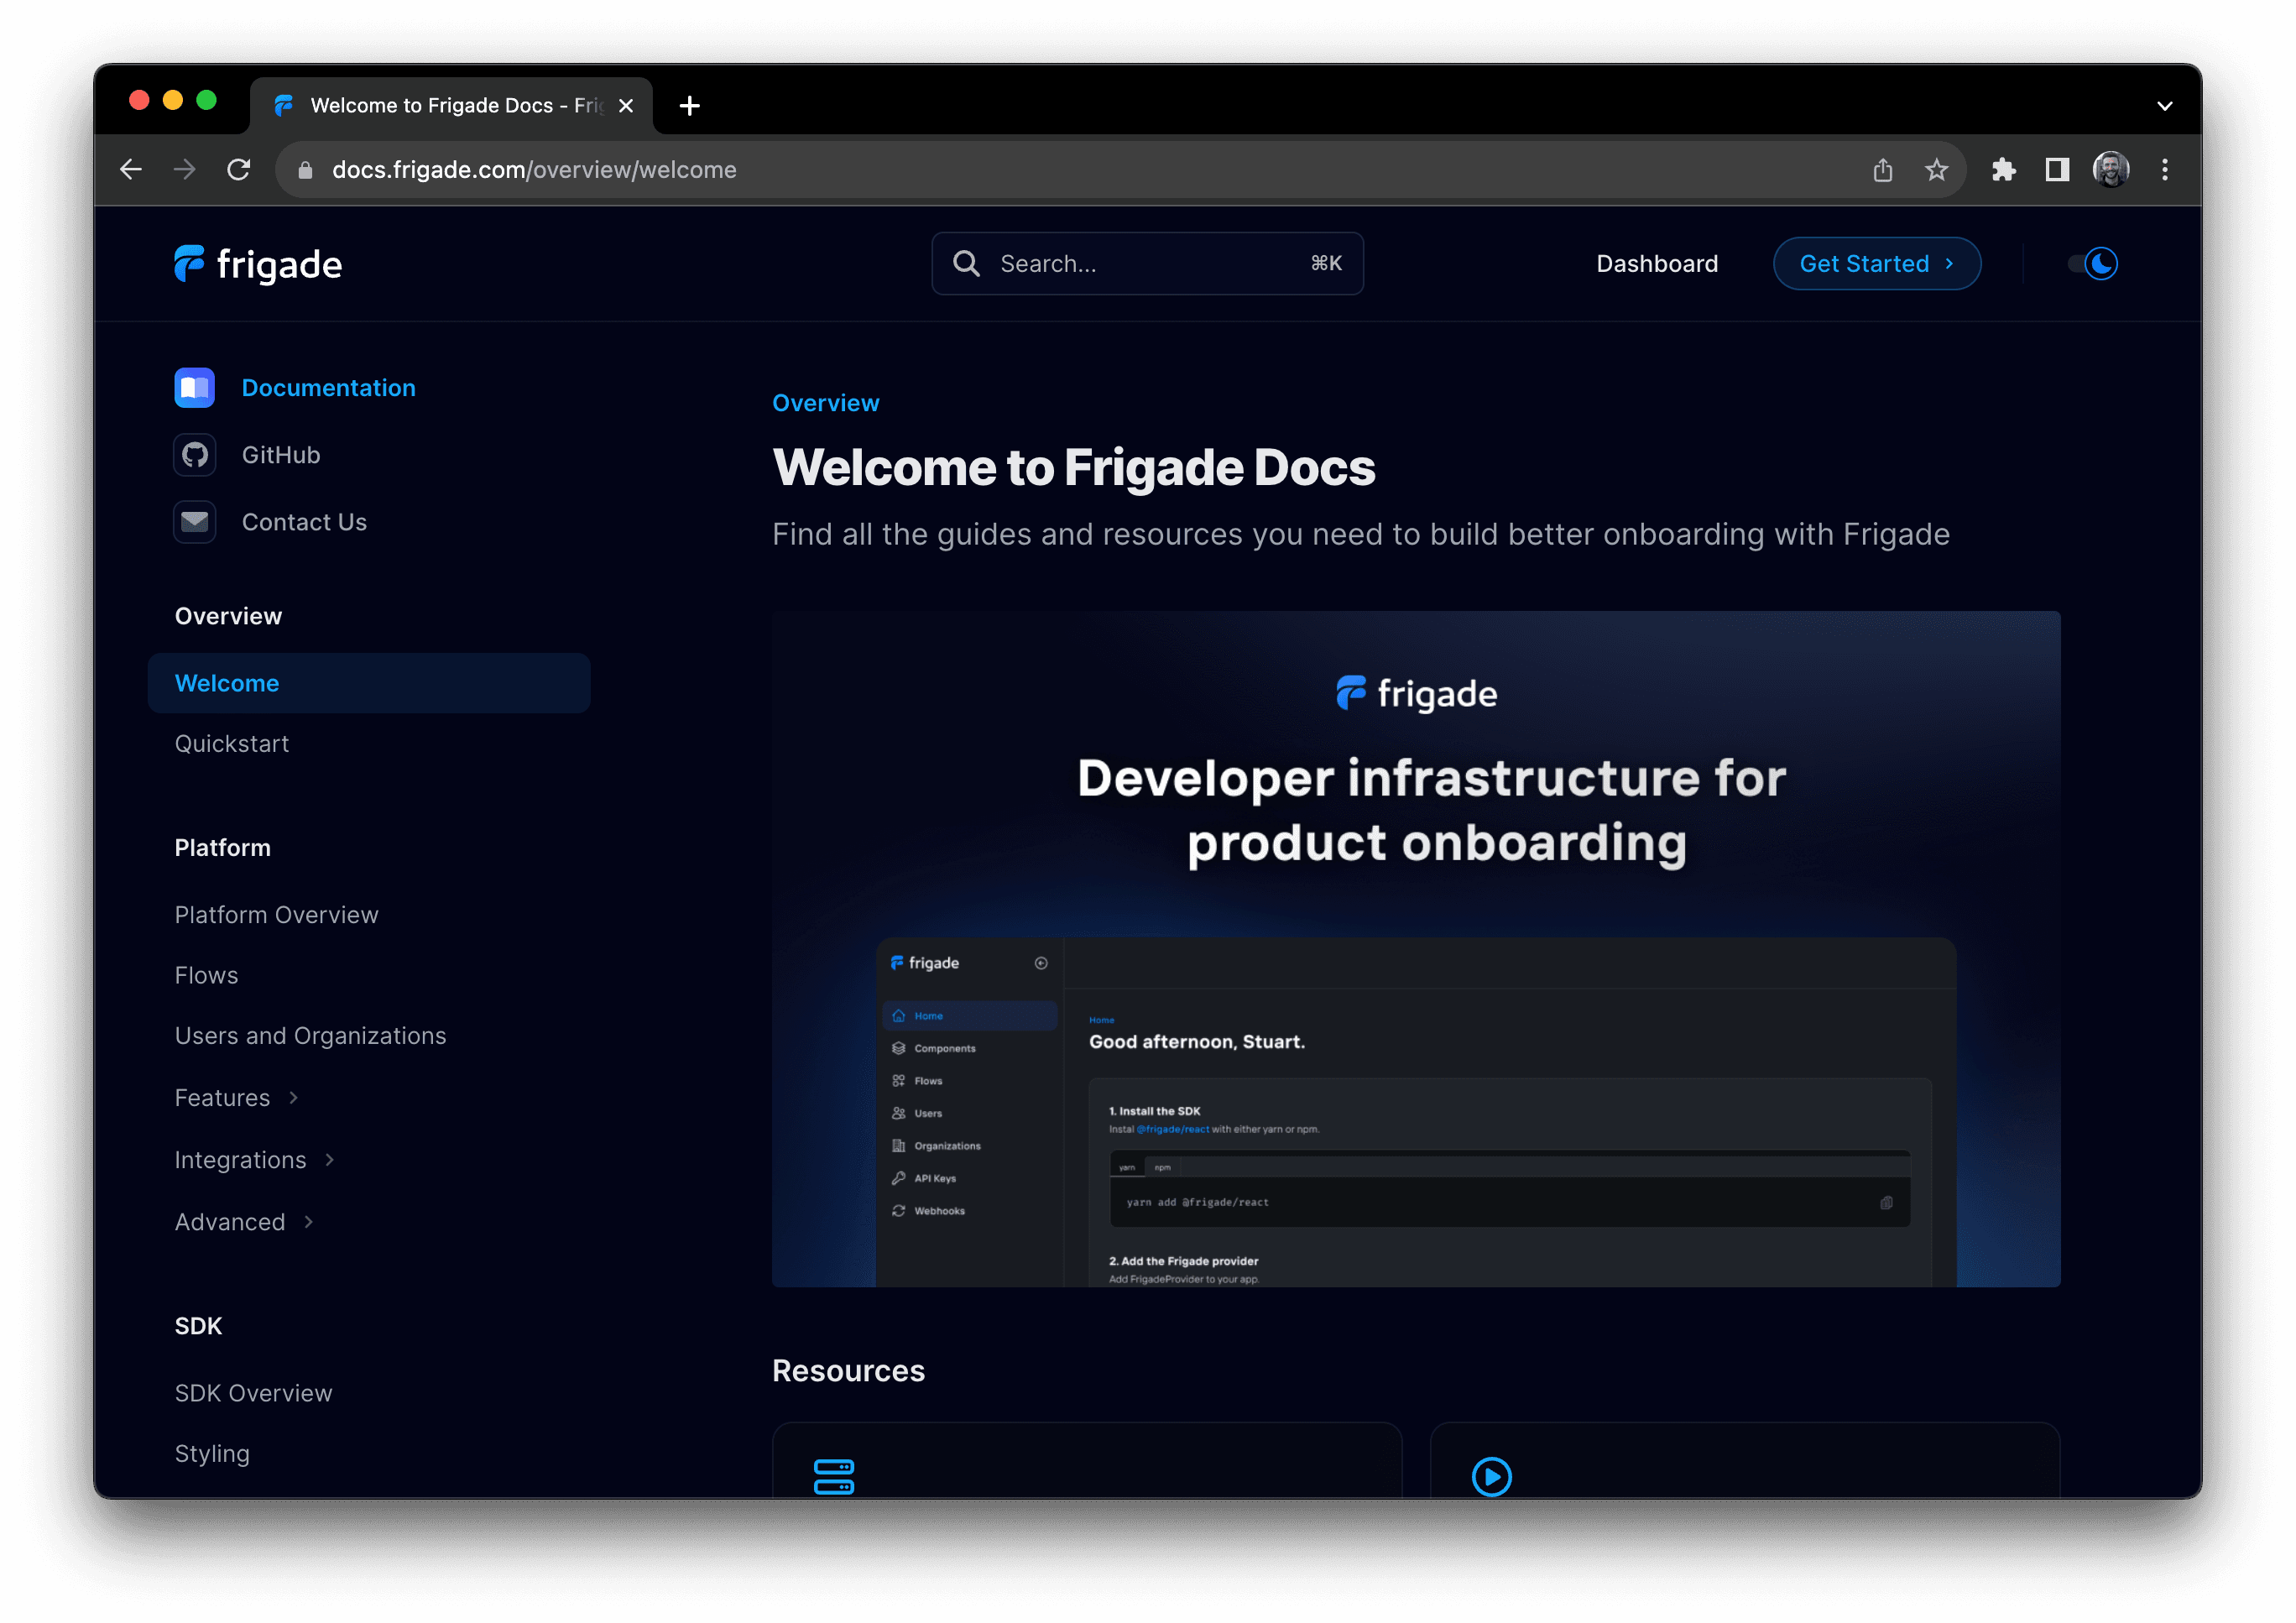Close the Welcome to Frigade Docs tab
Screen dimensions: 2296x1623
point(626,105)
